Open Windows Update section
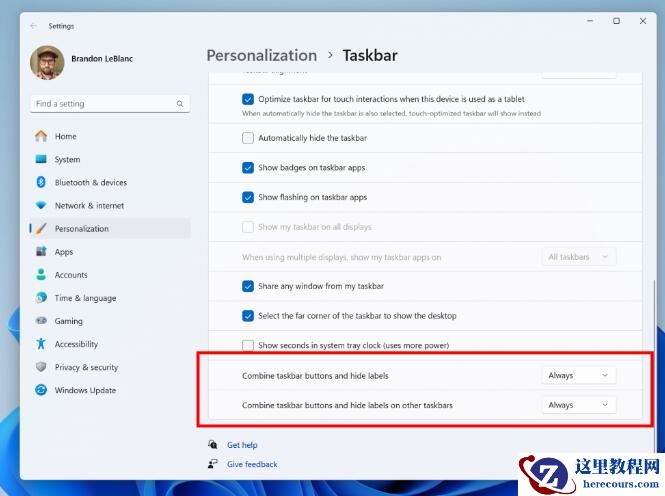The height and width of the screenshot is (496, 665). pyautogui.click(x=110, y=390)
